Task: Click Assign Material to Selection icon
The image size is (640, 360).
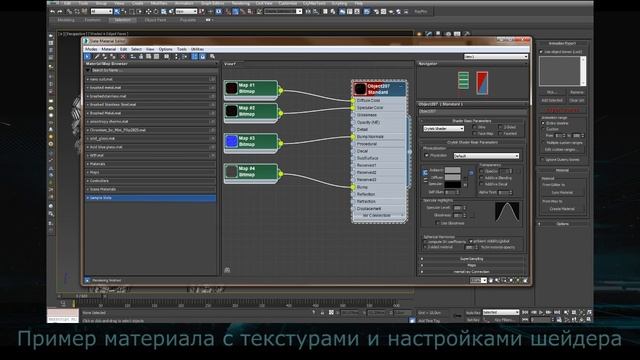Action: (x=113, y=56)
